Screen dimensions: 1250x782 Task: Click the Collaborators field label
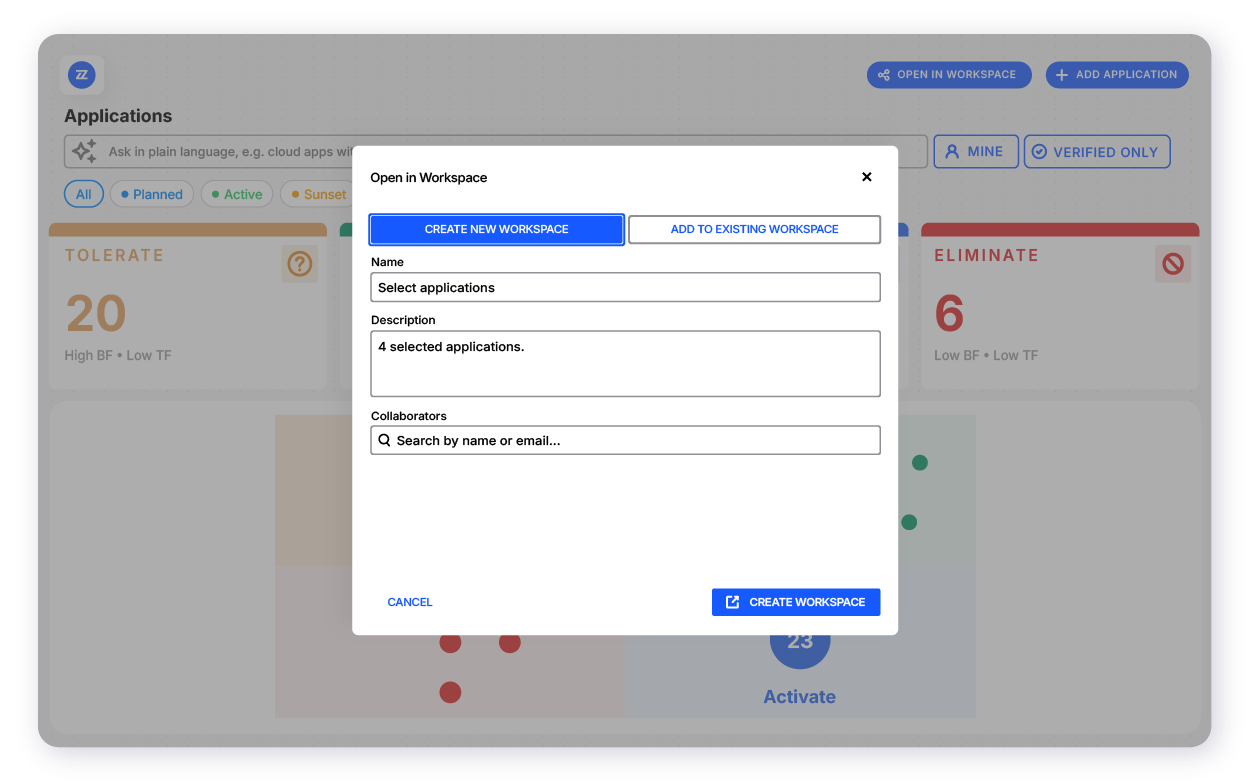tap(409, 416)
